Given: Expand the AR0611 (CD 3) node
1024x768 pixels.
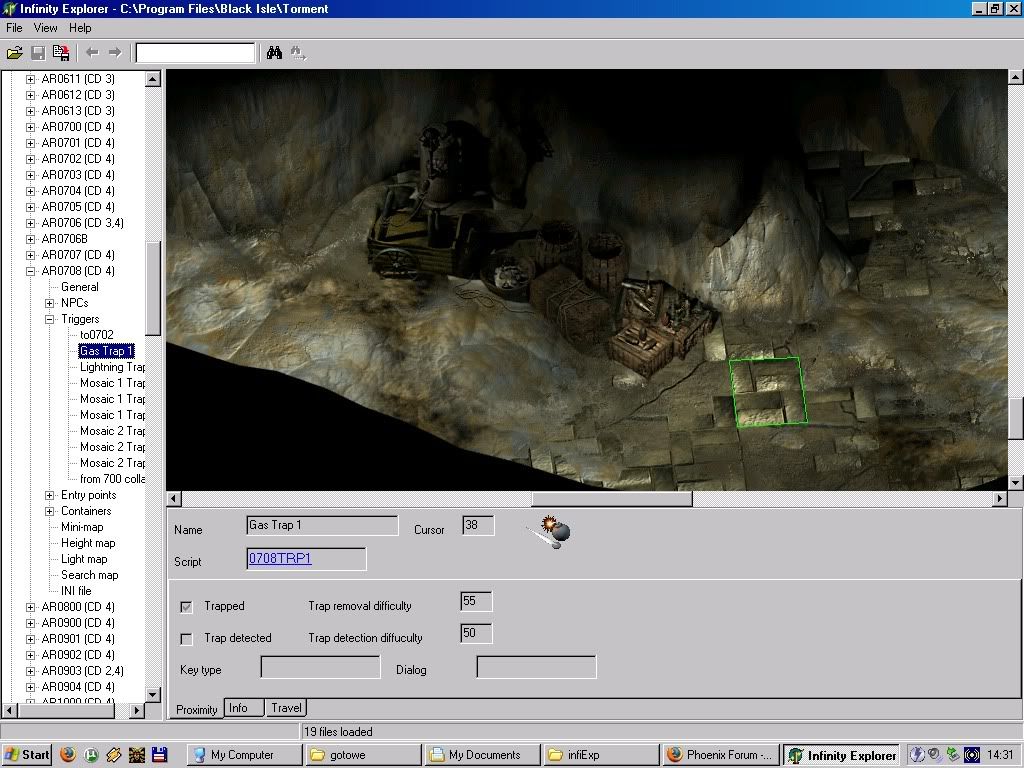Looking at the screenshot, I should 30,79.
